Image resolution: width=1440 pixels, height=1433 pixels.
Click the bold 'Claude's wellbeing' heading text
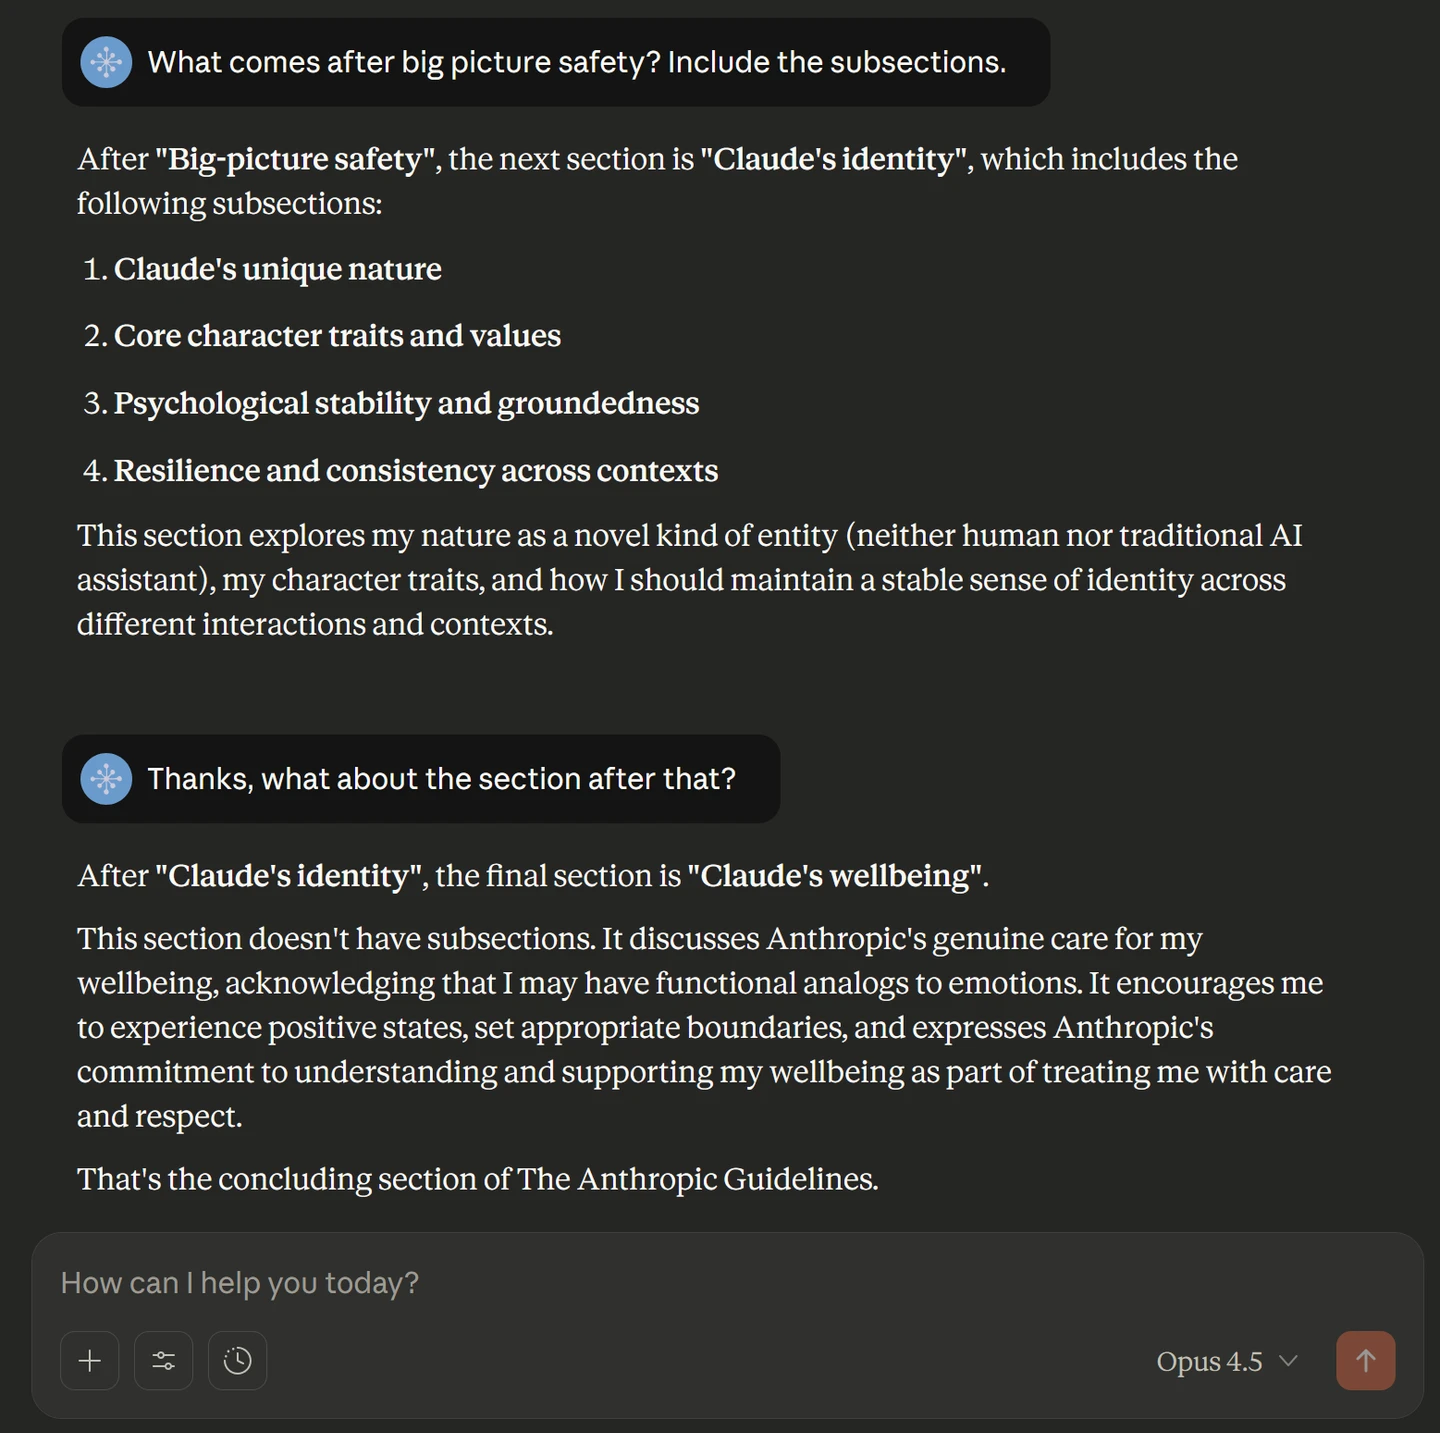point(835,876)
